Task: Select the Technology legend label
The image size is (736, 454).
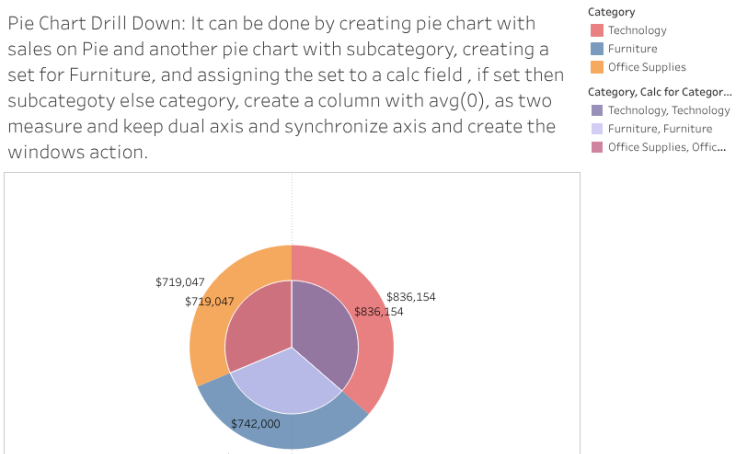Action: coord(637,30)
